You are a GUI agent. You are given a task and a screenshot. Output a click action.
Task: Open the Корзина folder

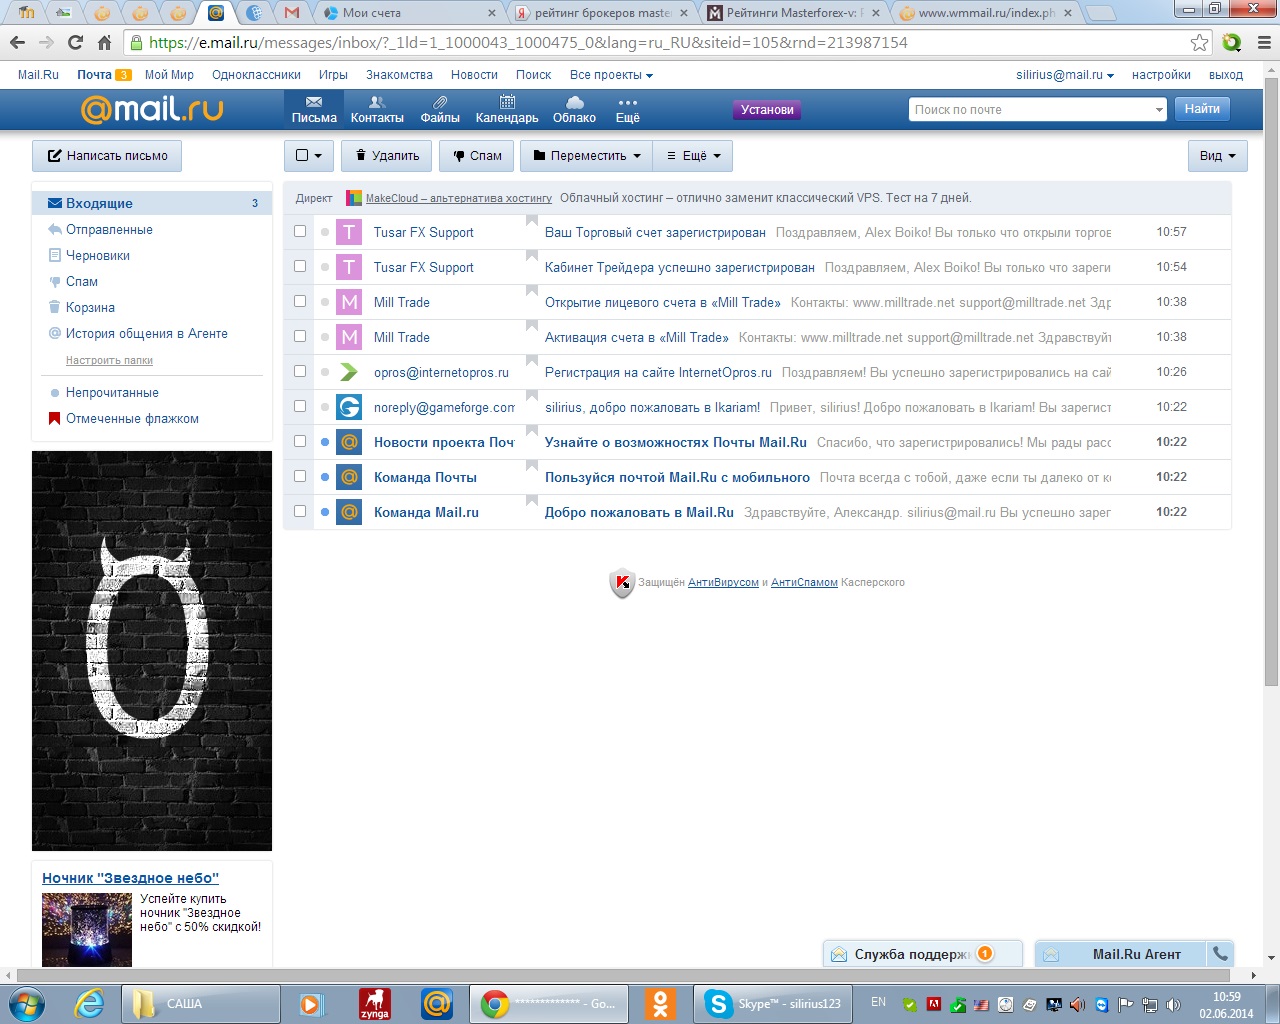(x=90, y=307)
